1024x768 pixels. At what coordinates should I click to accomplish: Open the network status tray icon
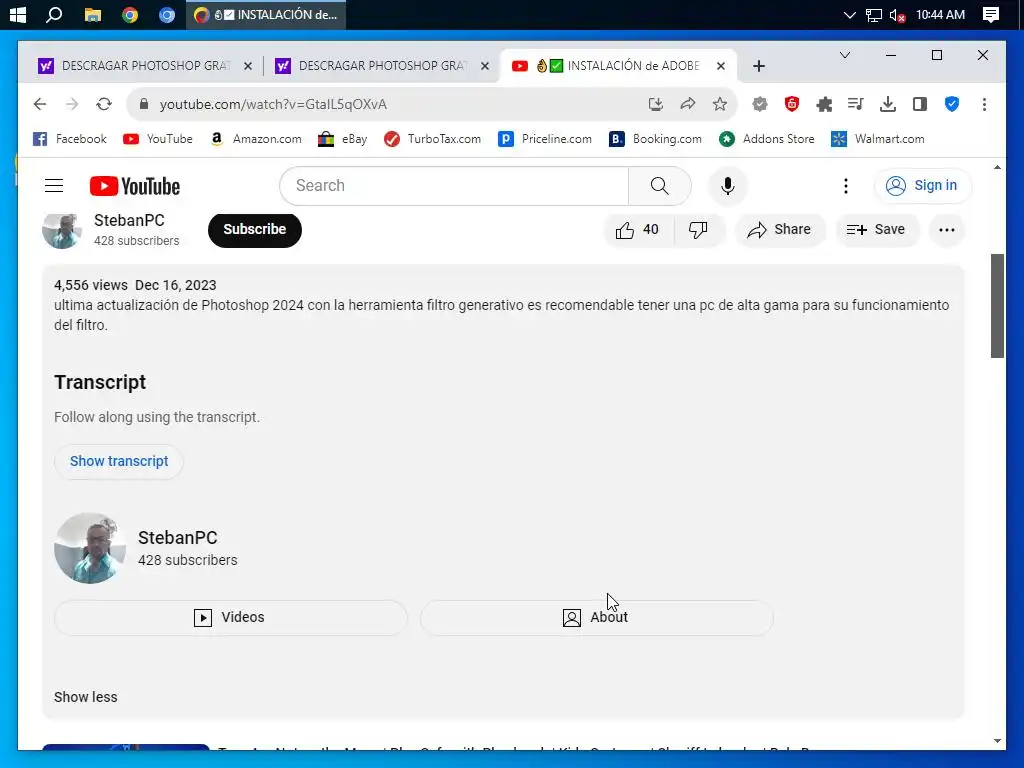click(874, 15)
